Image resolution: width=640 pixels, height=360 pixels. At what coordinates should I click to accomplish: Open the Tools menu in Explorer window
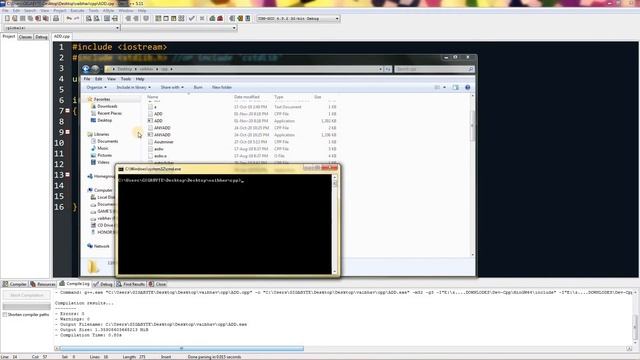tap(126, 79)
